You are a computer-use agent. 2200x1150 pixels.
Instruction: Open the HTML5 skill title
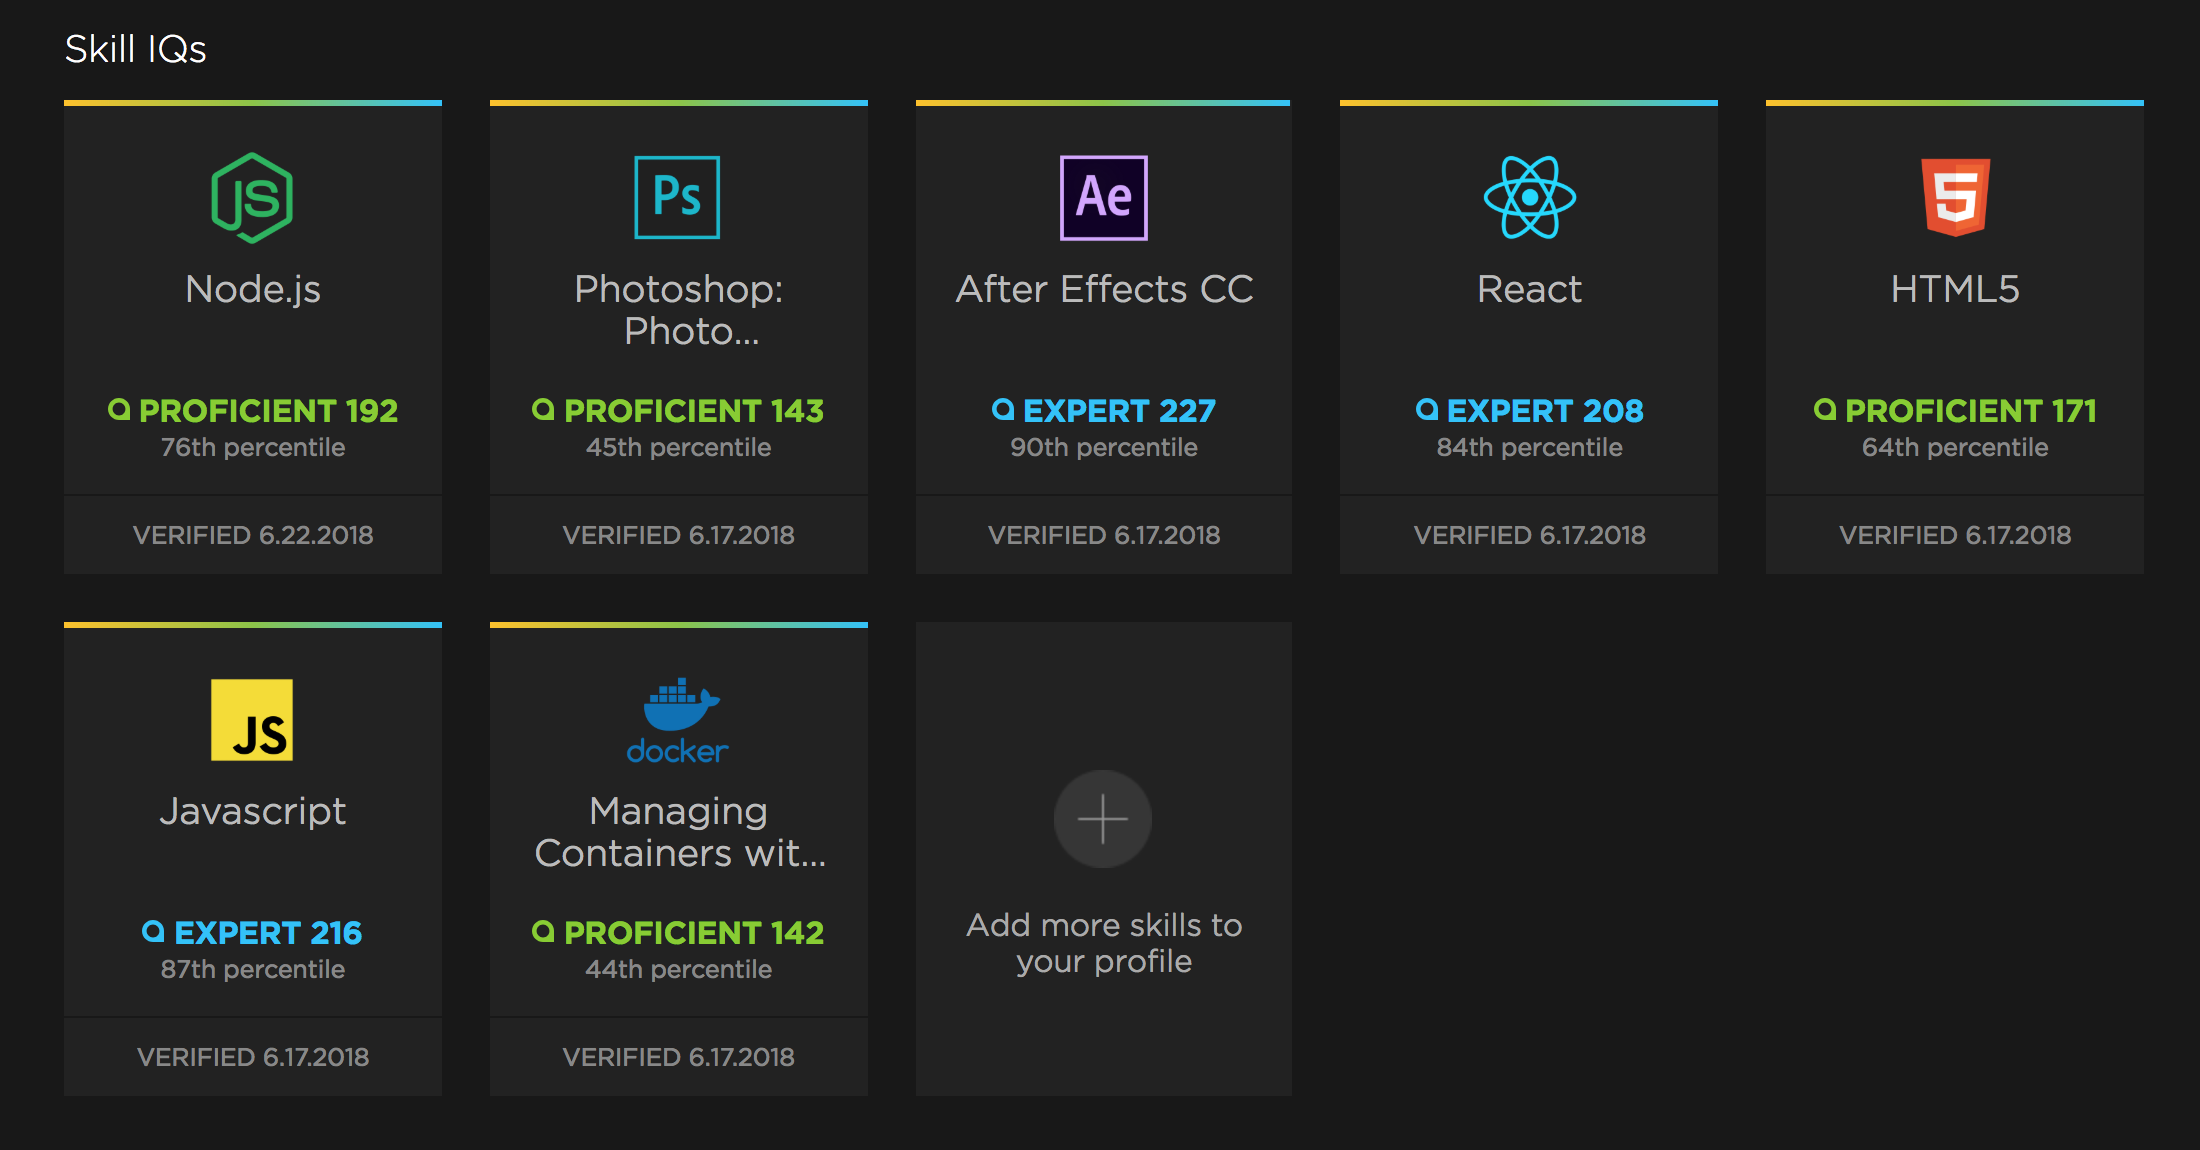[1955, 289]
